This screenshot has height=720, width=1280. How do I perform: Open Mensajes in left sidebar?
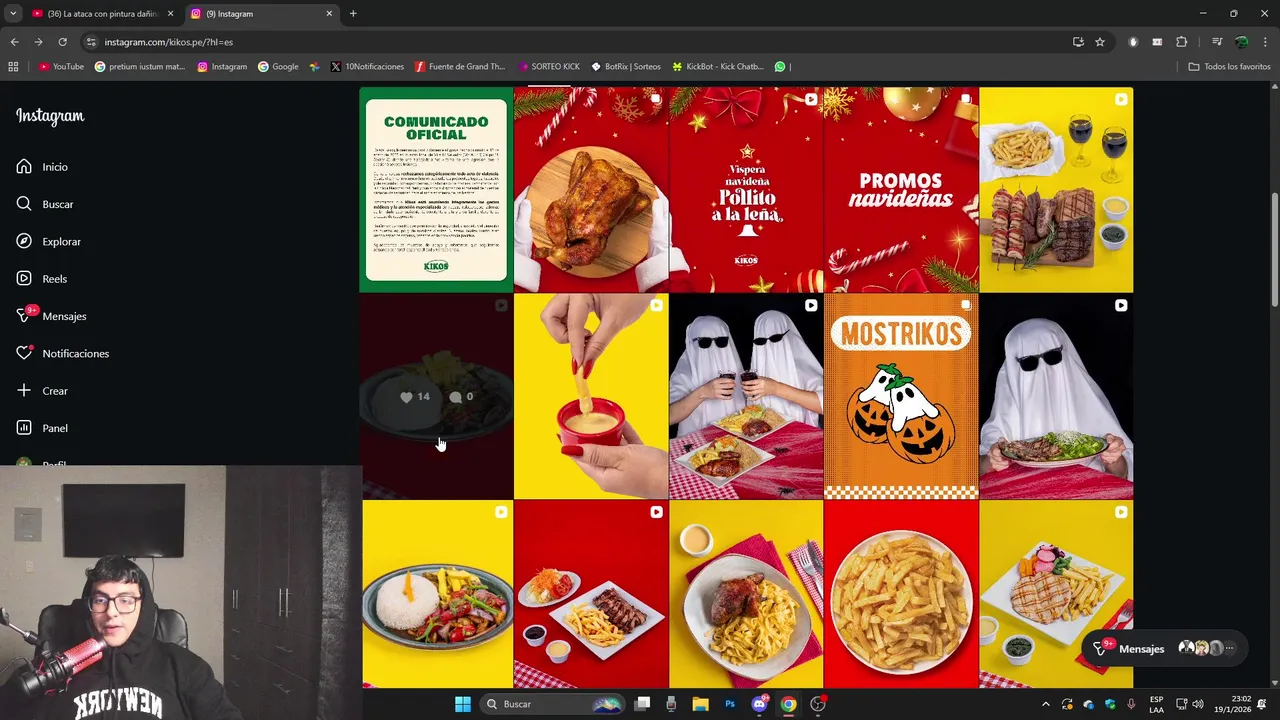point(51,316)
